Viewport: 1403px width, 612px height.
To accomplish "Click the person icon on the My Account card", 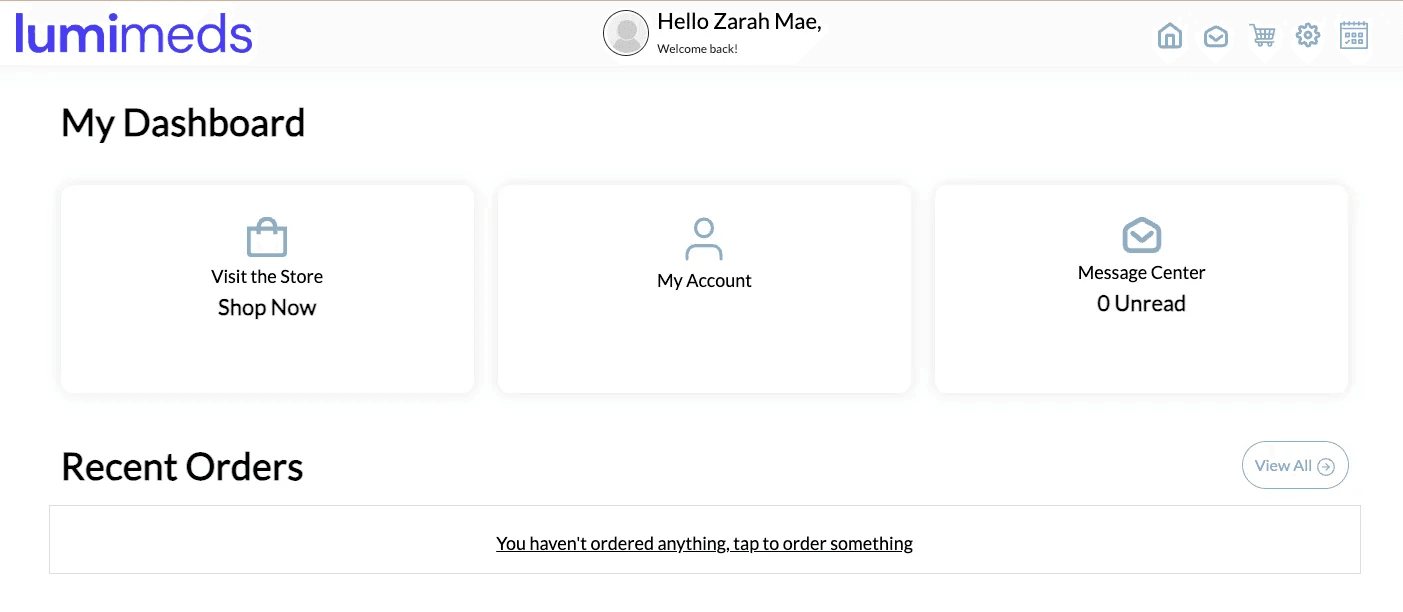I will 704,239.
